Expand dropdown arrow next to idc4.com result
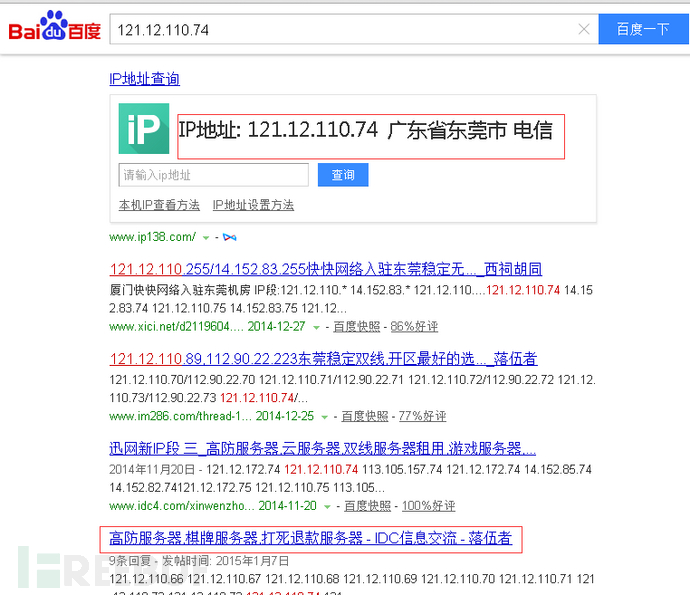 327,507
